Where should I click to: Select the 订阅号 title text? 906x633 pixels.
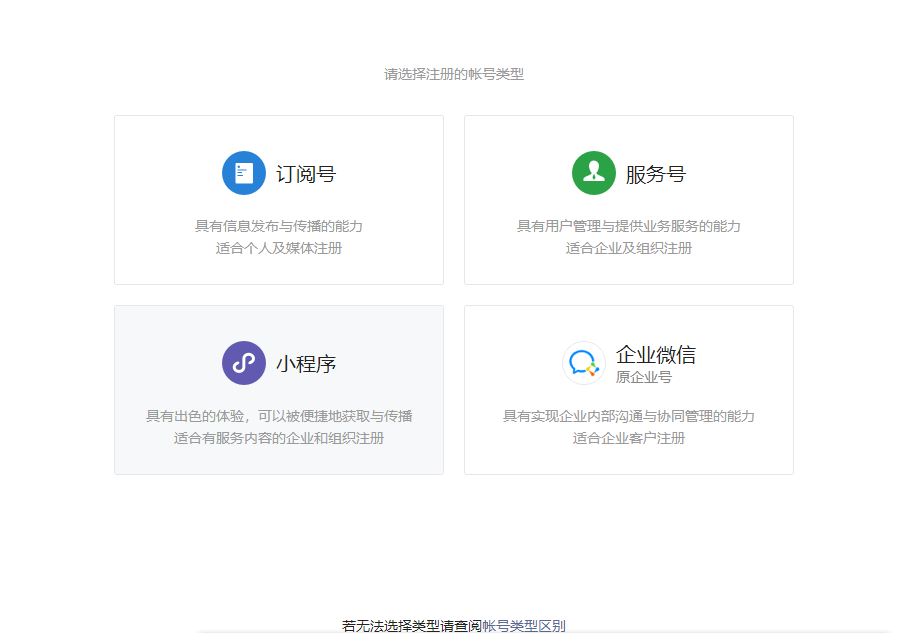click(x=306, y=174)
